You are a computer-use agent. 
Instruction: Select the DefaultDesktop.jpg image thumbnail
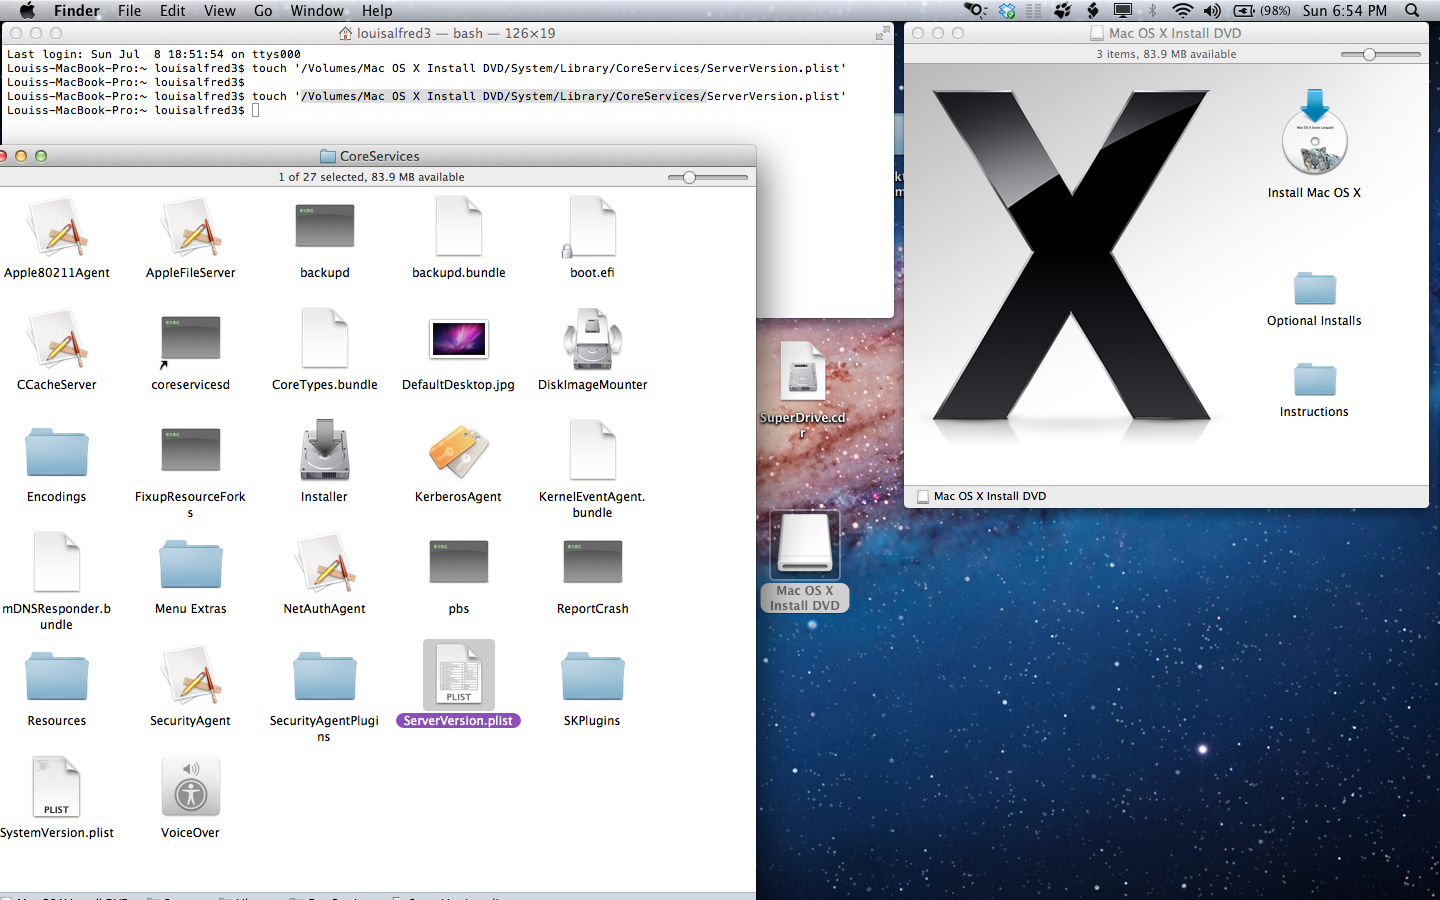pos(459,340)
